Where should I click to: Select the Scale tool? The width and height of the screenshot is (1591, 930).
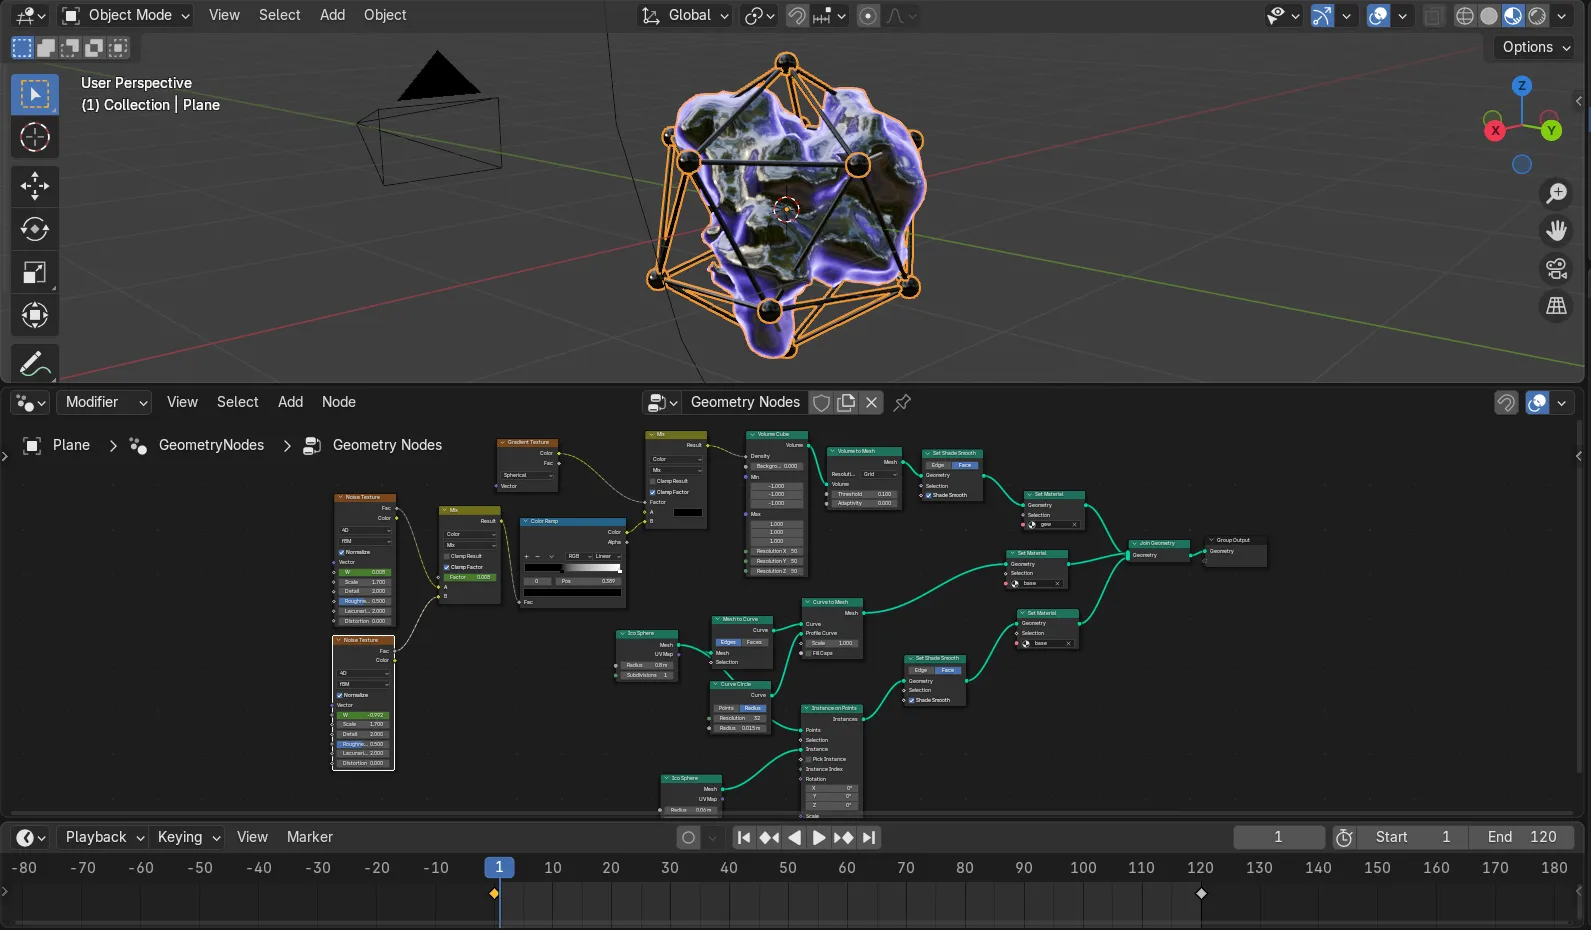(34, 272)
